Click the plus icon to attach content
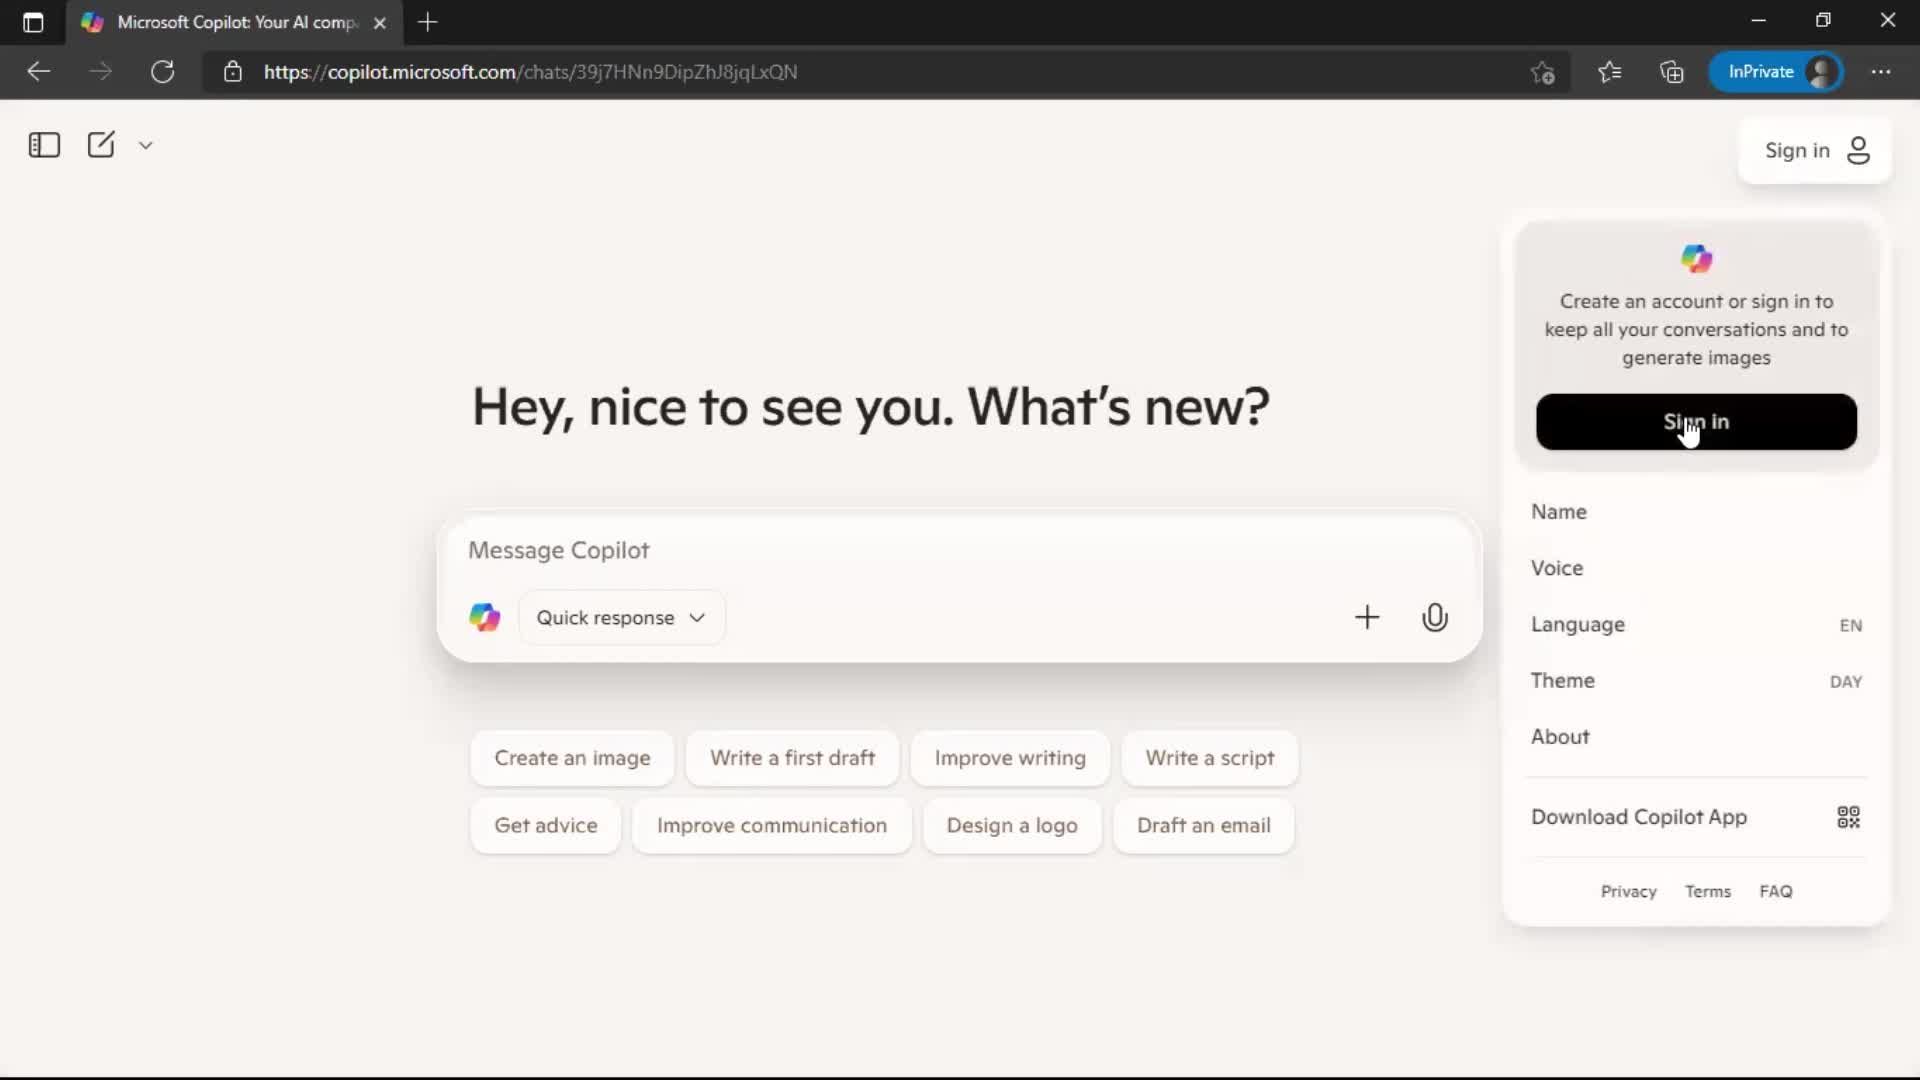Image resolution: width=1920 pixels, height=1080 pixels. coord(1367,617)
